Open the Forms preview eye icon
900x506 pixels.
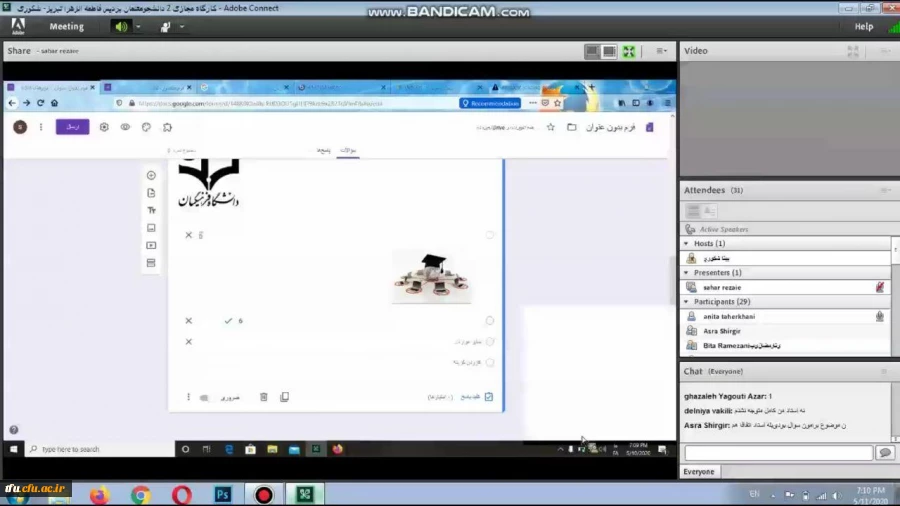[x=125, y=127]
